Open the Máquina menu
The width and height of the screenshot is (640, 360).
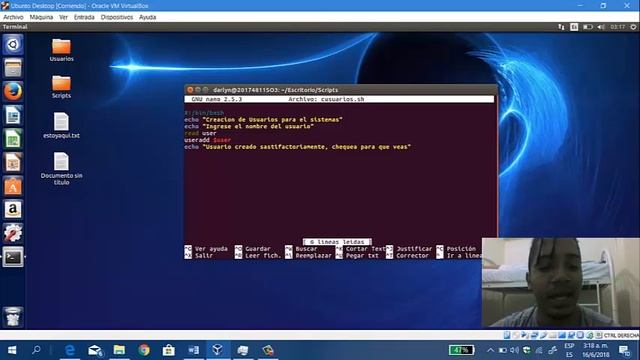(x=41, y=17)
